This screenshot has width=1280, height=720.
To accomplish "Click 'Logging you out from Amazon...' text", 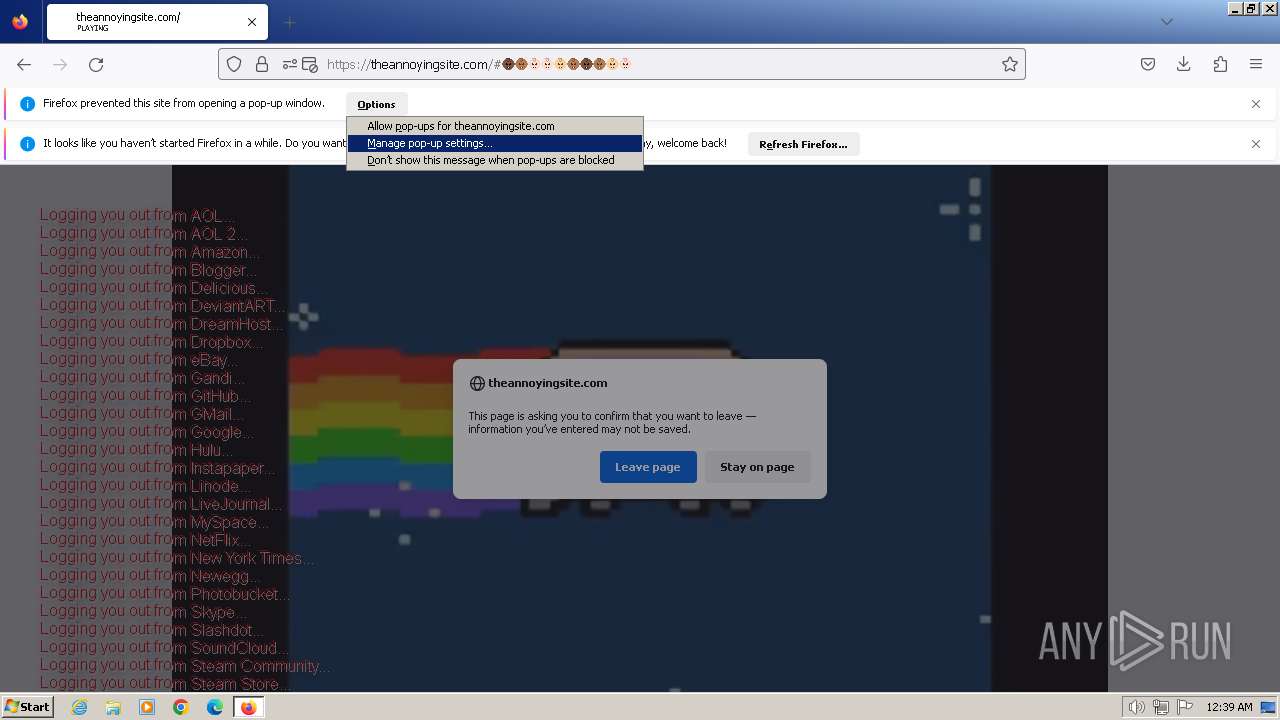I will [150, 252].
